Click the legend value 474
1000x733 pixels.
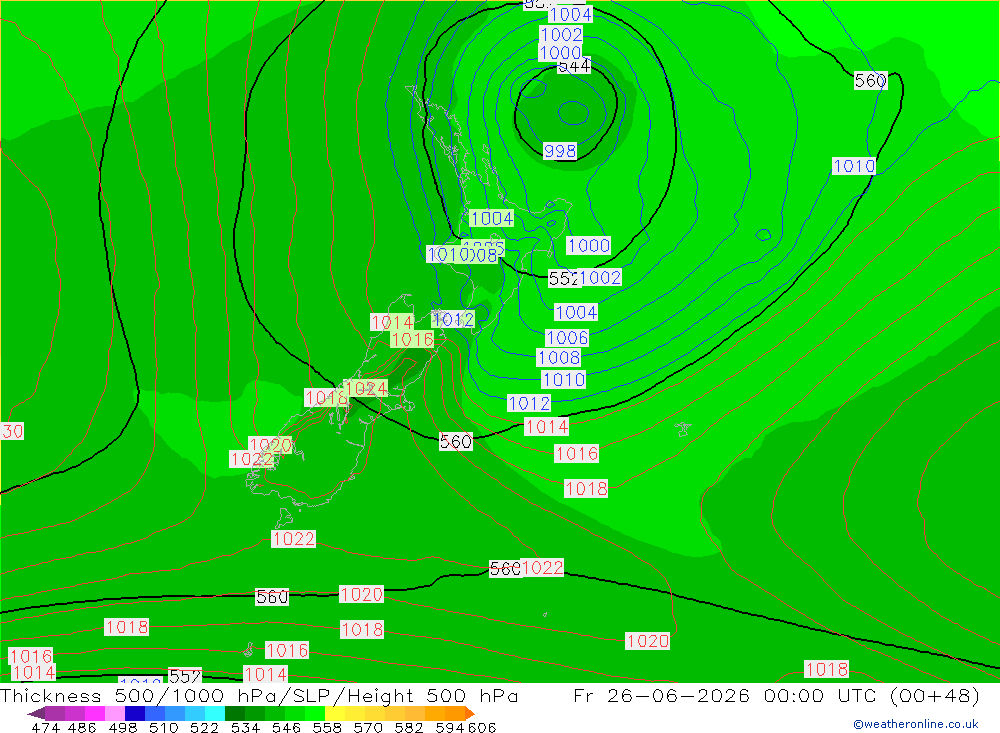[x=45, y=727]
